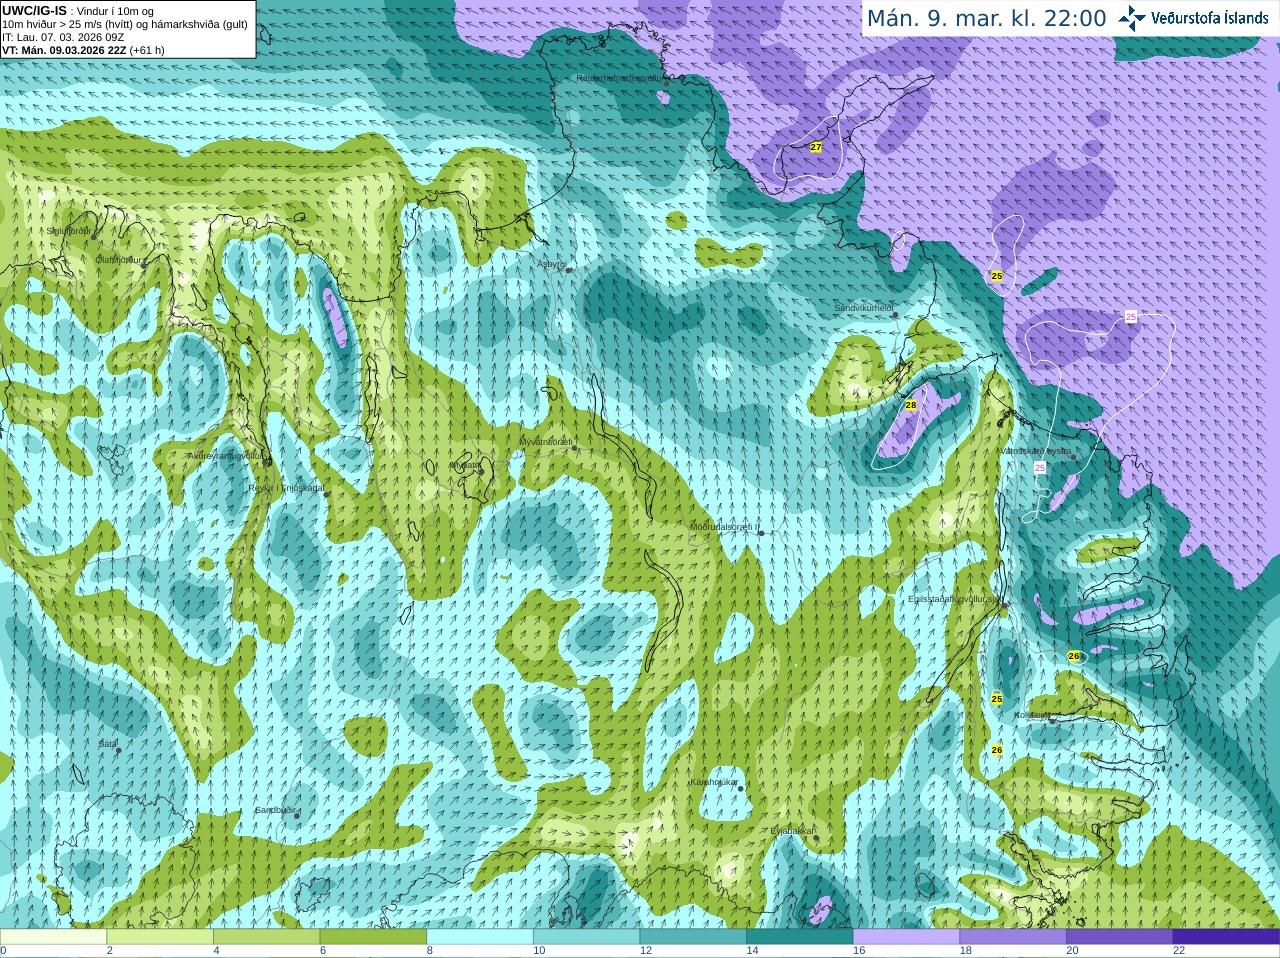Pick the 2–4 m/s light green legend swatch
Image resolution: width=1280 pixels, height=958 pixels.
[x=160, y=937]
